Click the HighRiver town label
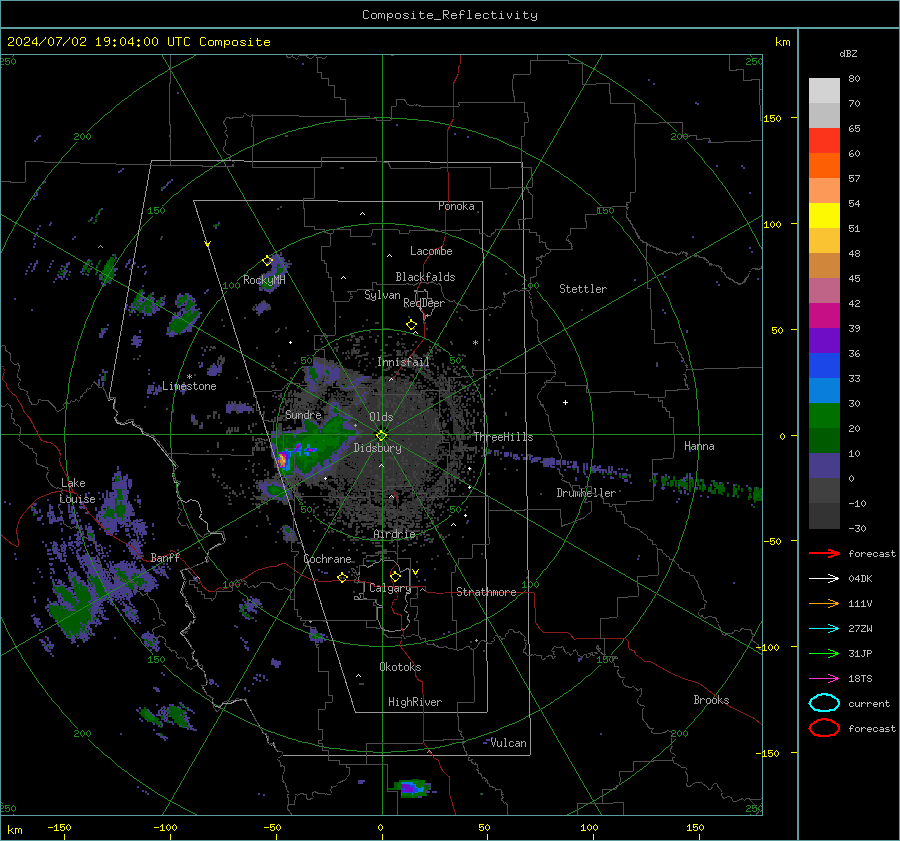The width and height of the screenshot is (900, 841). [415, 702]
